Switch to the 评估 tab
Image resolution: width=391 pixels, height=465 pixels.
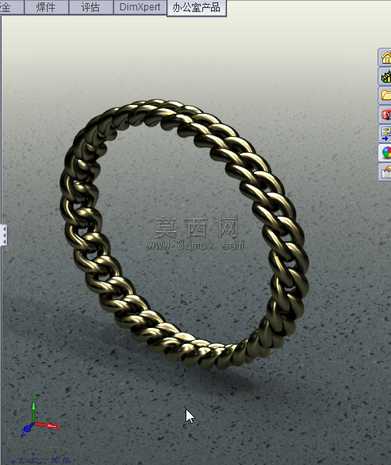[x=91, y=7]
